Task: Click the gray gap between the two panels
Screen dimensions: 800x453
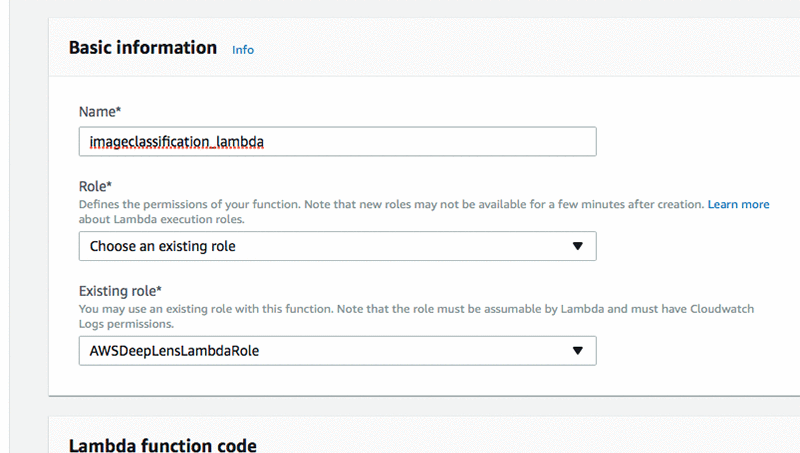Action: 400,405
